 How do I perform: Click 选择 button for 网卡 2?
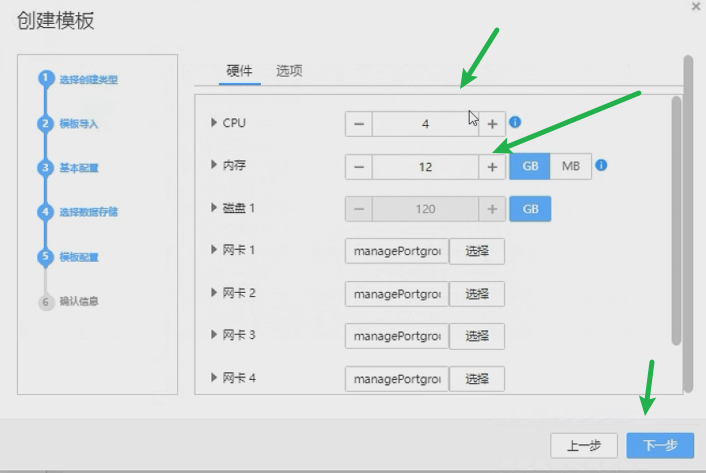[476, 294]
